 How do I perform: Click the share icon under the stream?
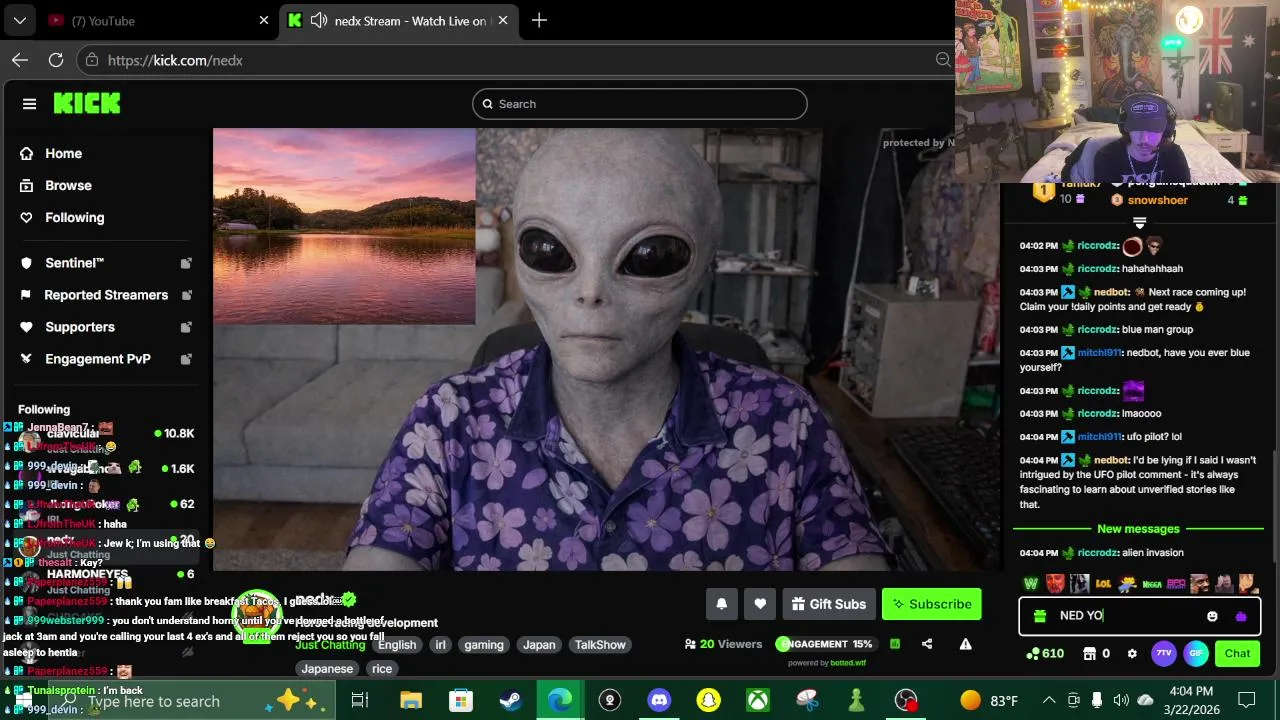coord(927,644)
